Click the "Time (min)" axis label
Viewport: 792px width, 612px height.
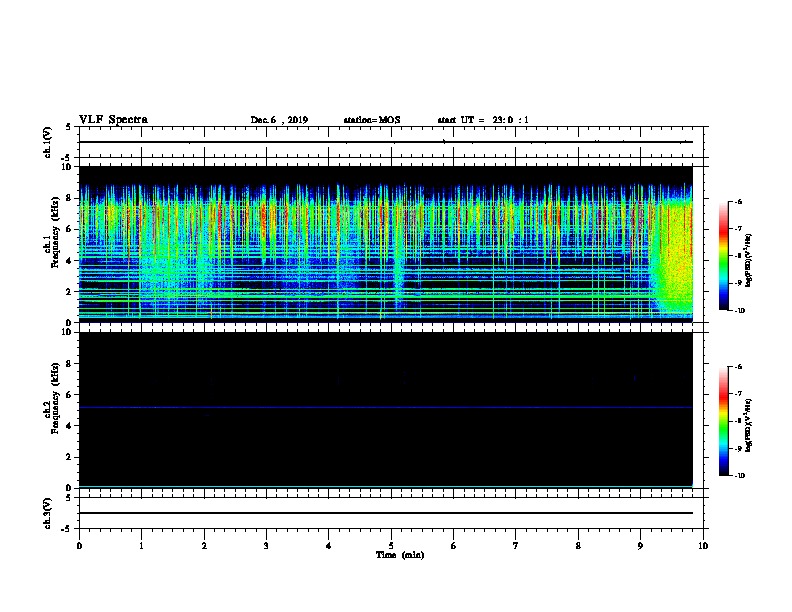coord(400,555)
